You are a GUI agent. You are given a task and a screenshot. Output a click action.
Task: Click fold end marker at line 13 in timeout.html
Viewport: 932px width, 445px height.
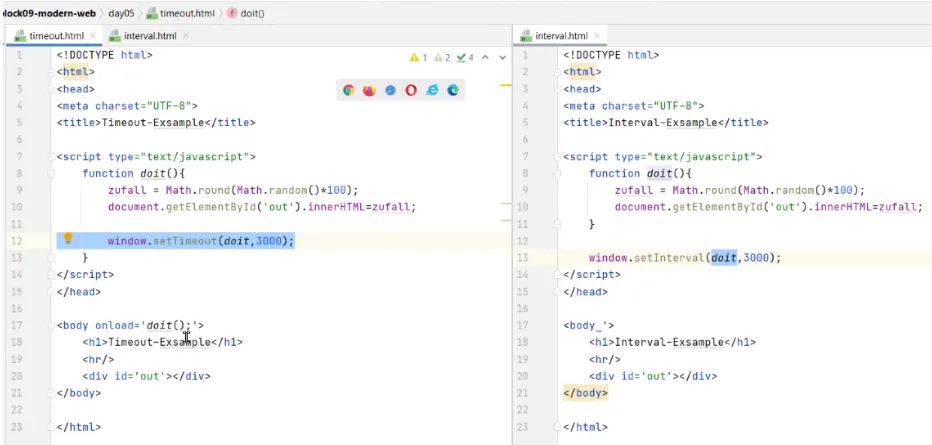(51, 258)
